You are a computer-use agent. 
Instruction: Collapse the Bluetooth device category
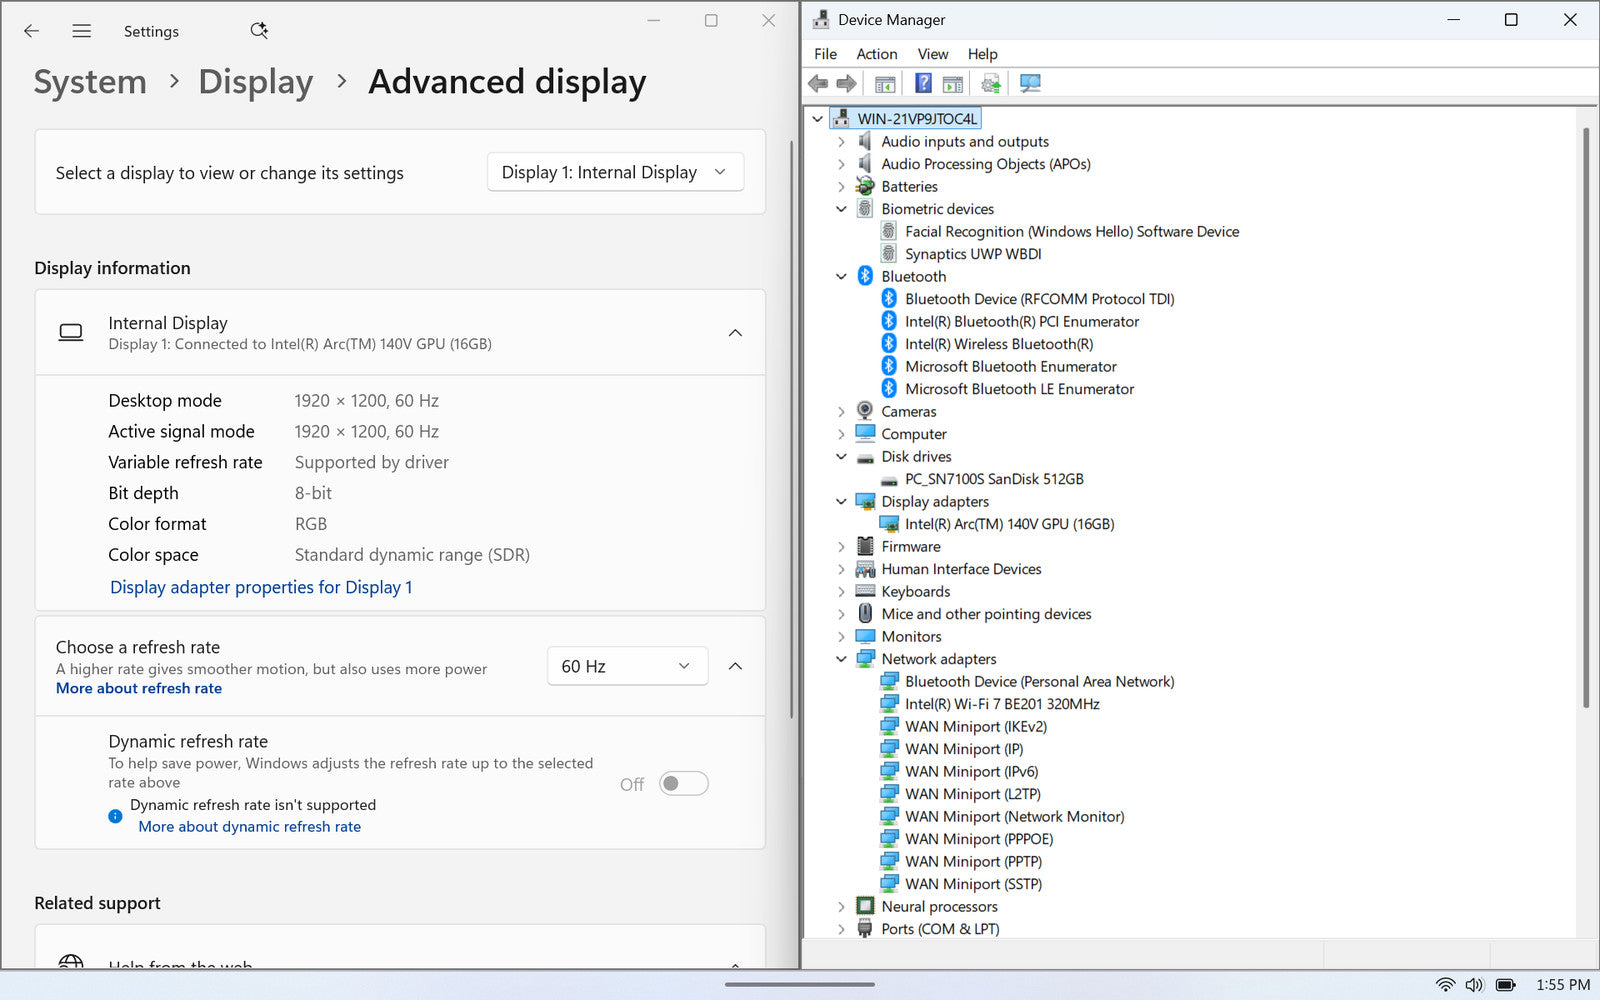(841, 277)
